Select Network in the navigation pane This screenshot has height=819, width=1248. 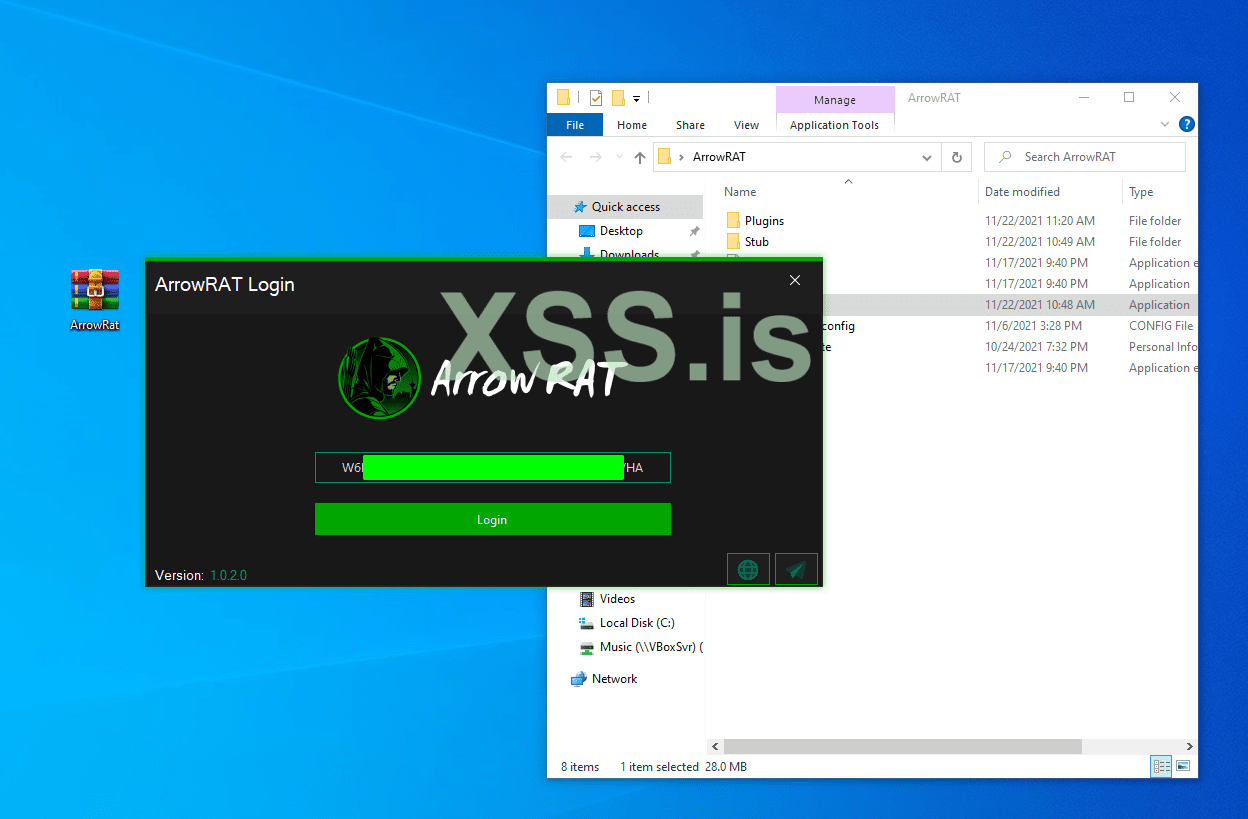(614, 679)
